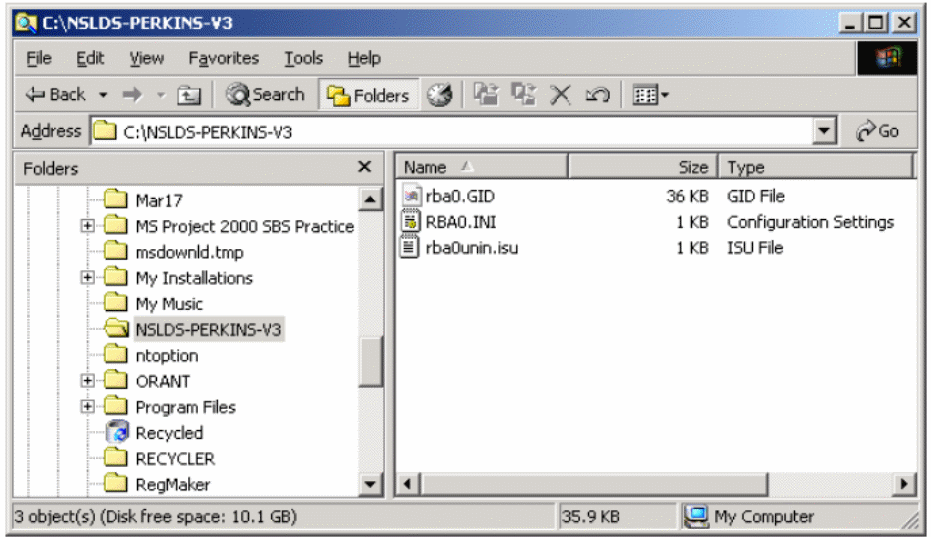
Task: Sort files by Name column header
Action: click(482, 167)
